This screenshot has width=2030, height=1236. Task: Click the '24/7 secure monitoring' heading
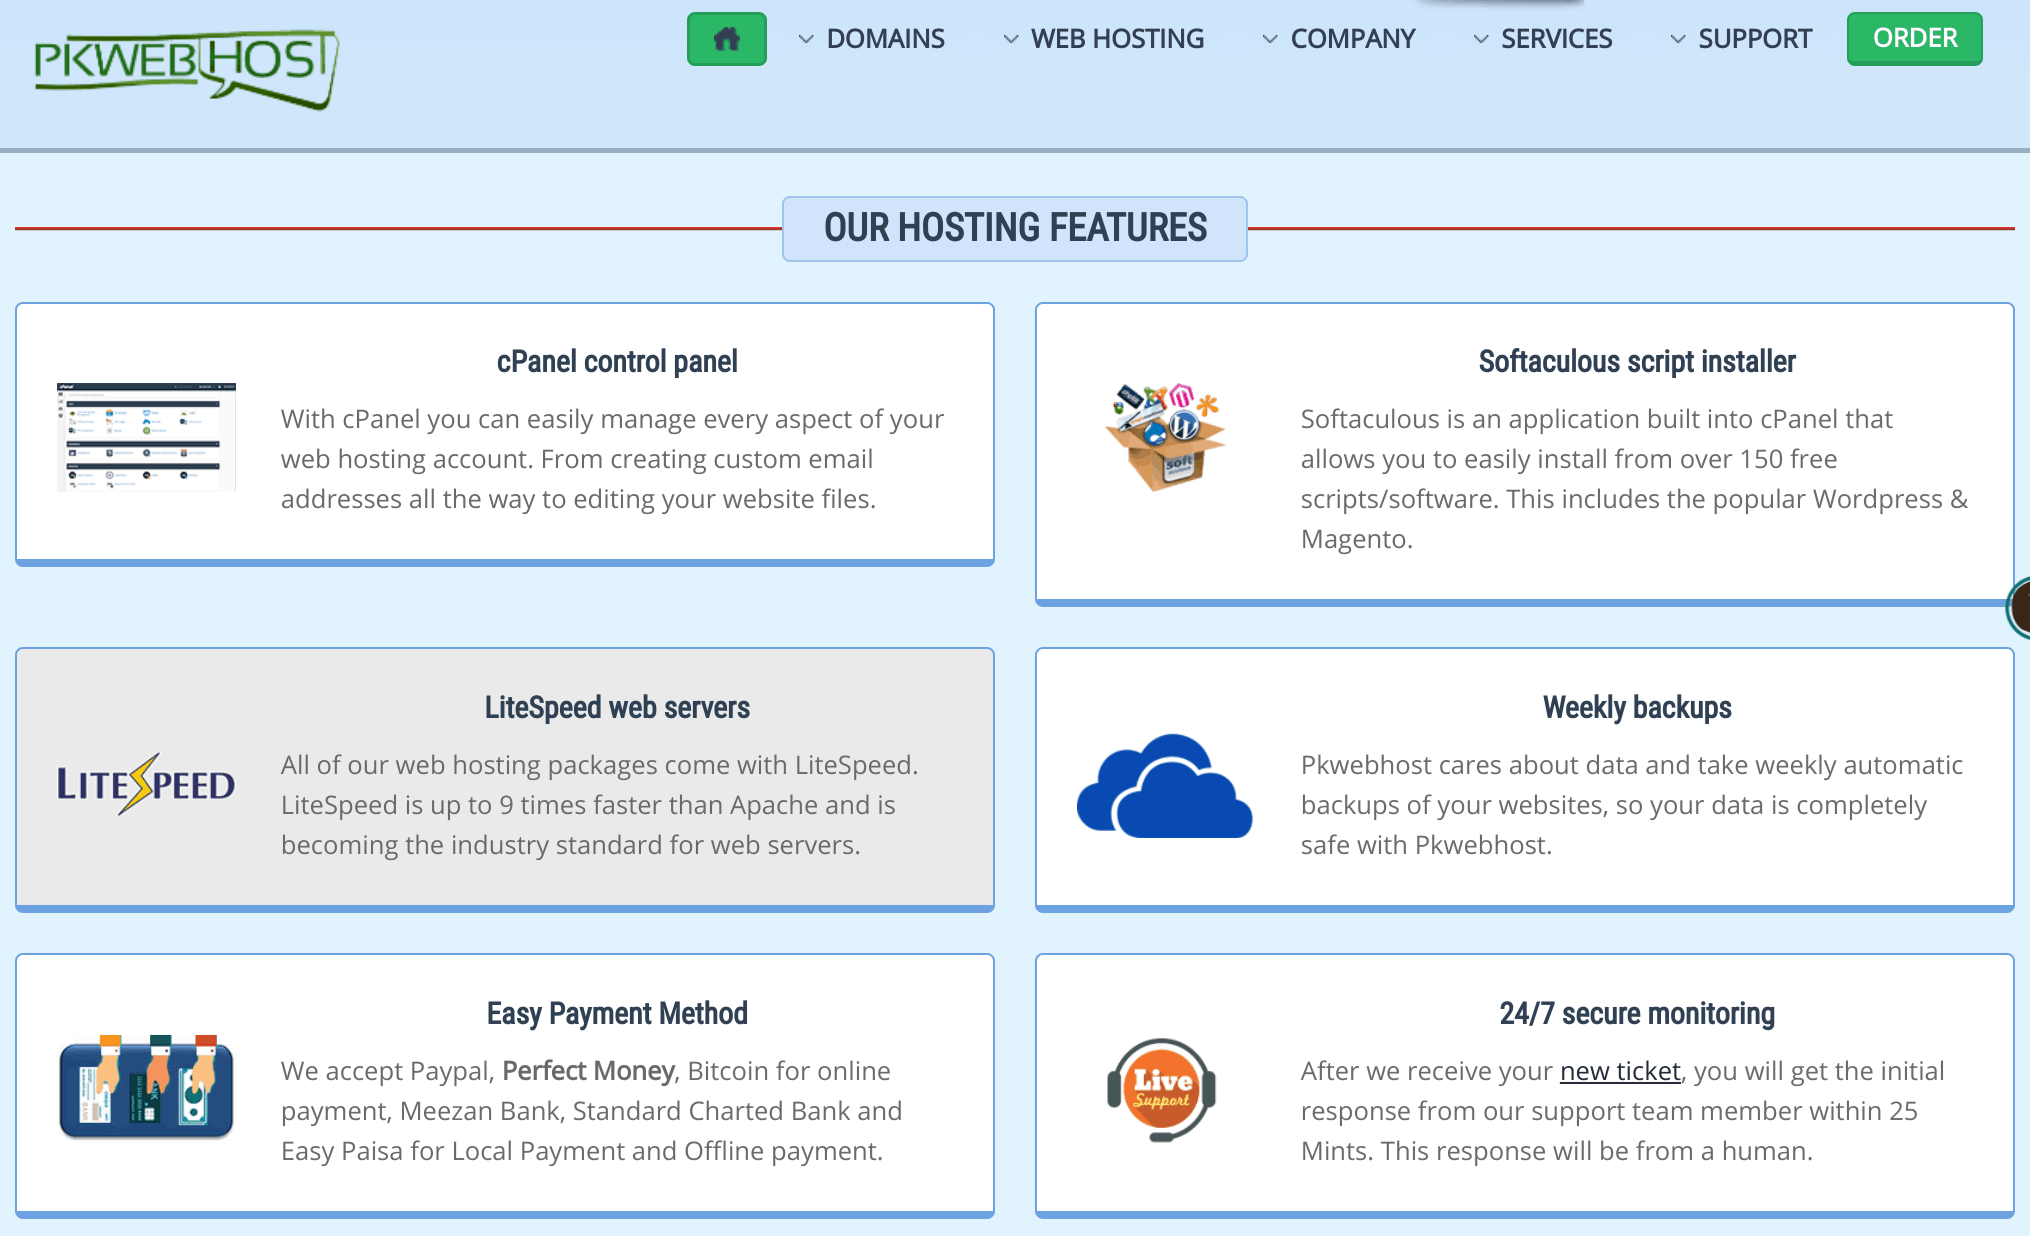tap(1637, 1013)
